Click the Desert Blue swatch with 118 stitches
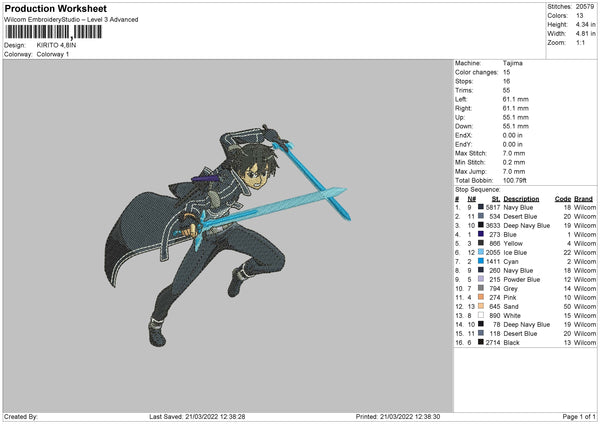Screen dimensions: 600x424 point(481,333)
